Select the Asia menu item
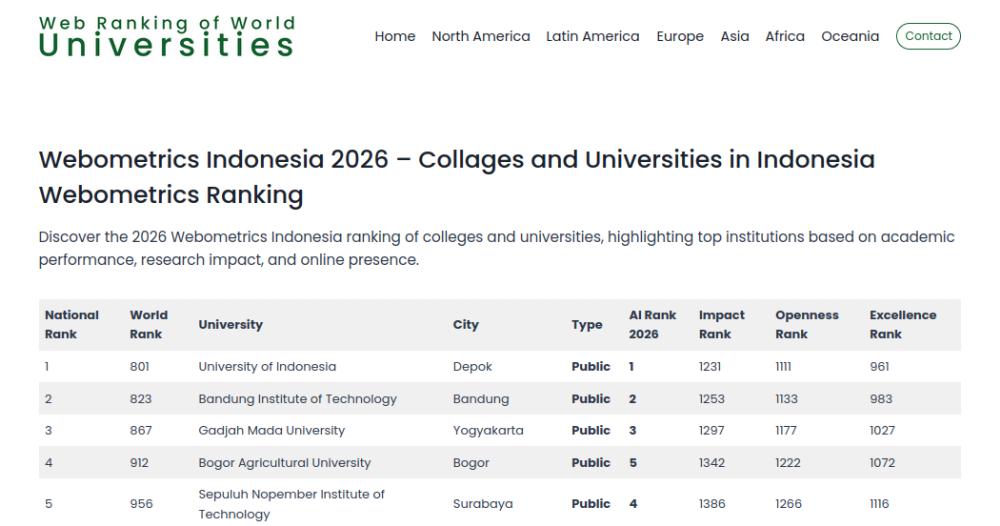1000x526 pixels. tap(735, 36)
